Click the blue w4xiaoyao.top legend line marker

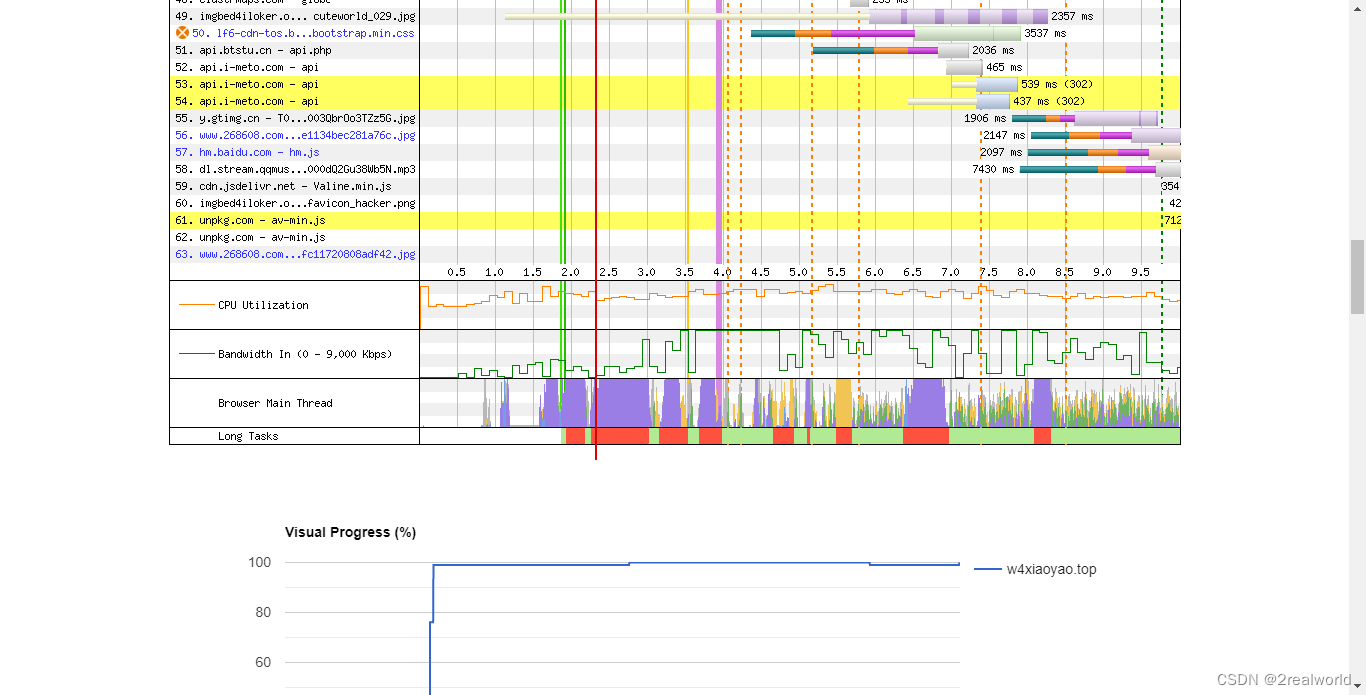pyautogui.click(x=987, y=570)
